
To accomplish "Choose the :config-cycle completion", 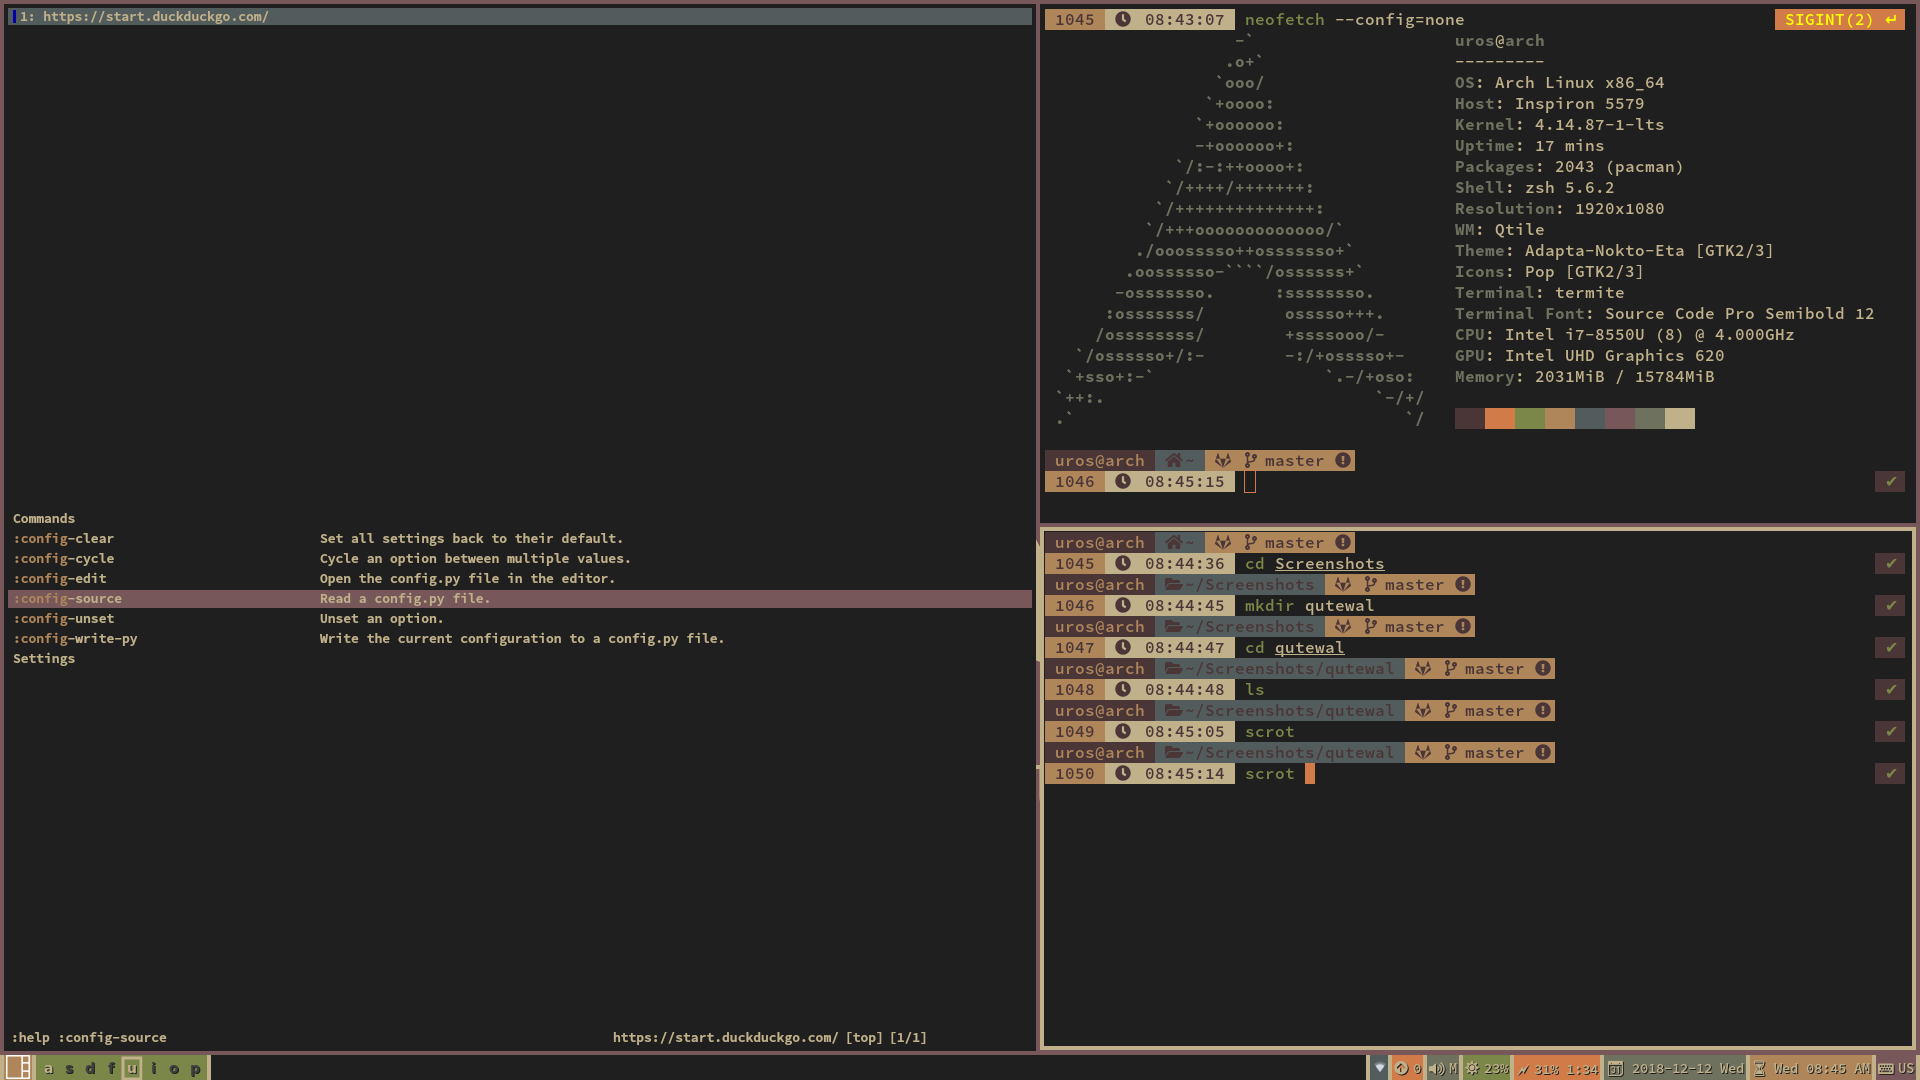I will pos(520,558).
